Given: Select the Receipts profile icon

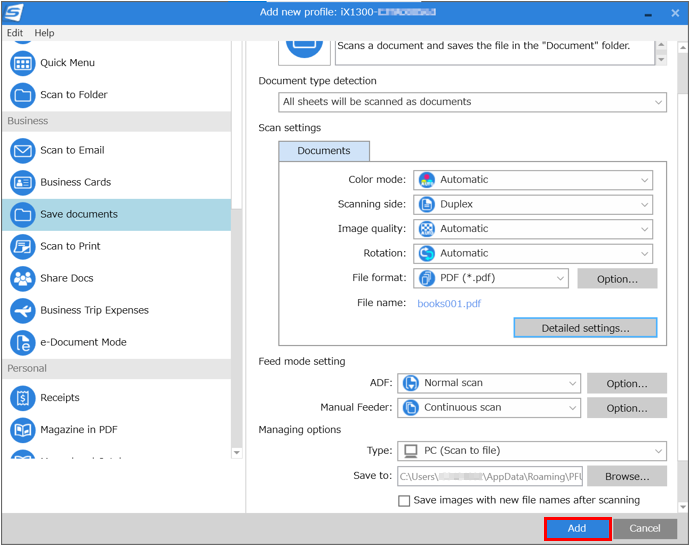Looking at the screenshot, I should click(22, 398).
